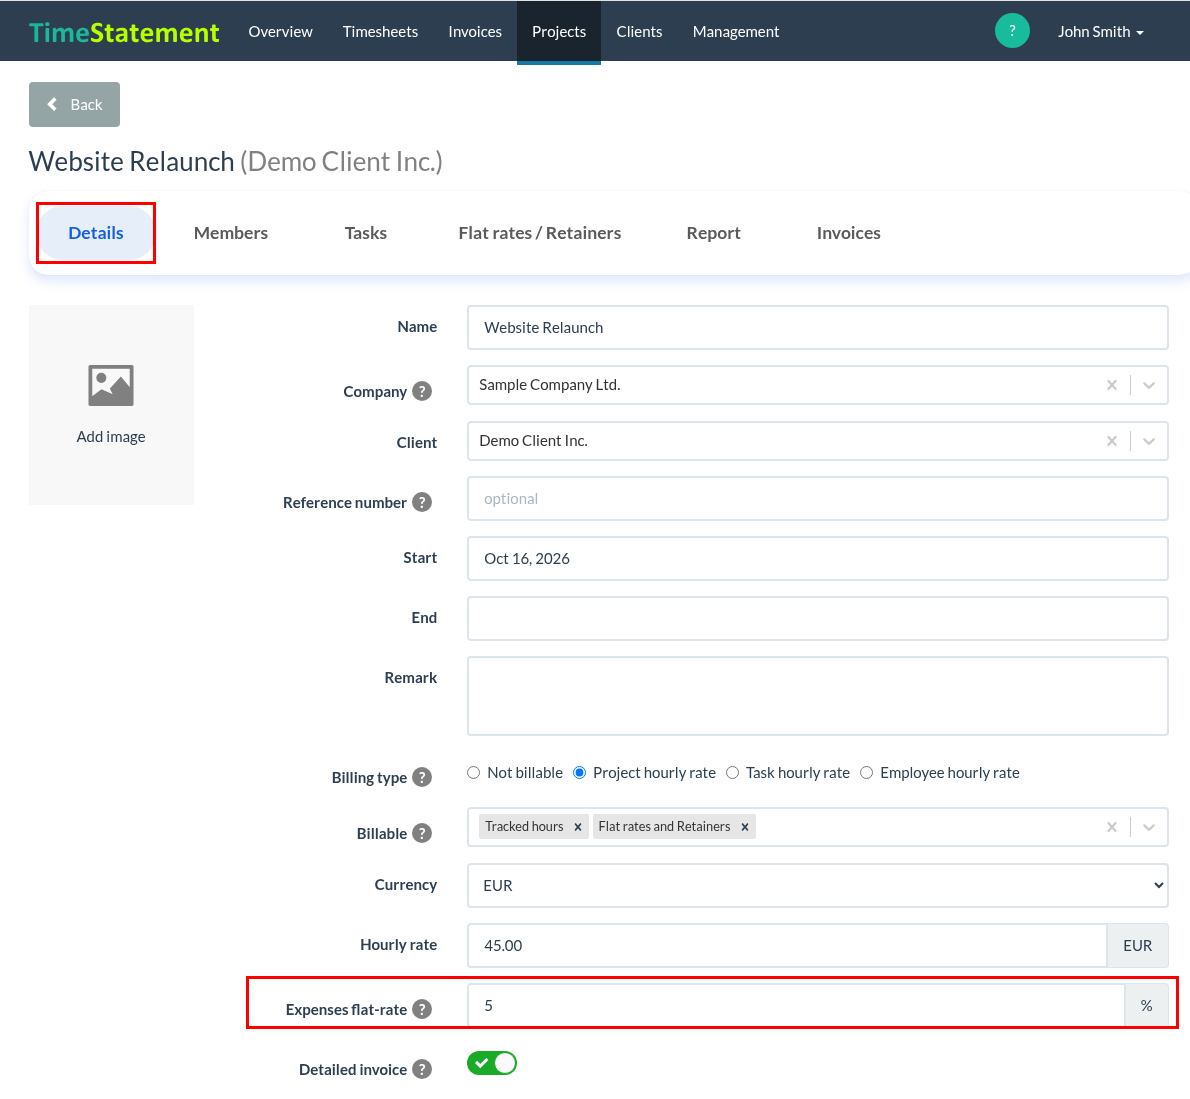The height and width of the screenshot is (1099, 1190).
Task: Open the John Smith user menu
Action: point(1100,31)
